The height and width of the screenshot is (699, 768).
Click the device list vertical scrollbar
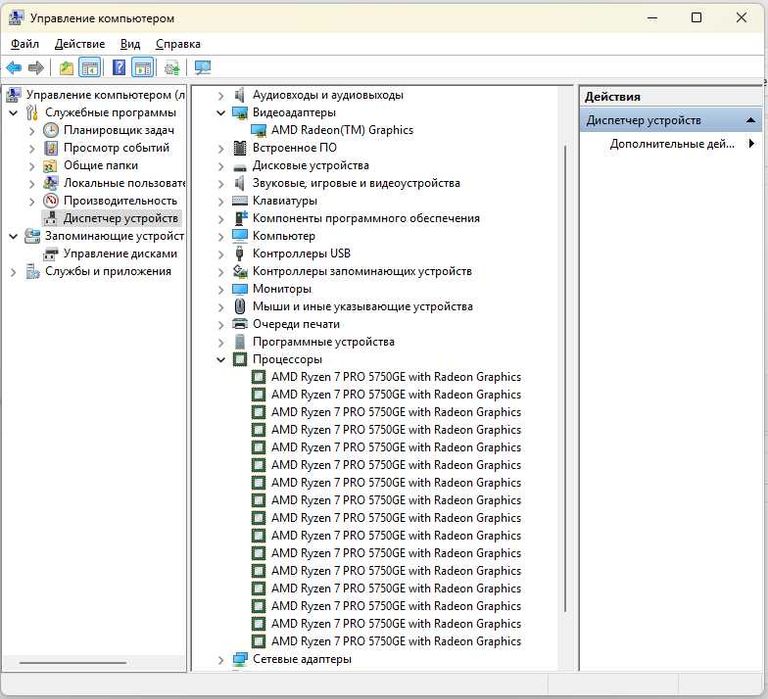point(565,378)
